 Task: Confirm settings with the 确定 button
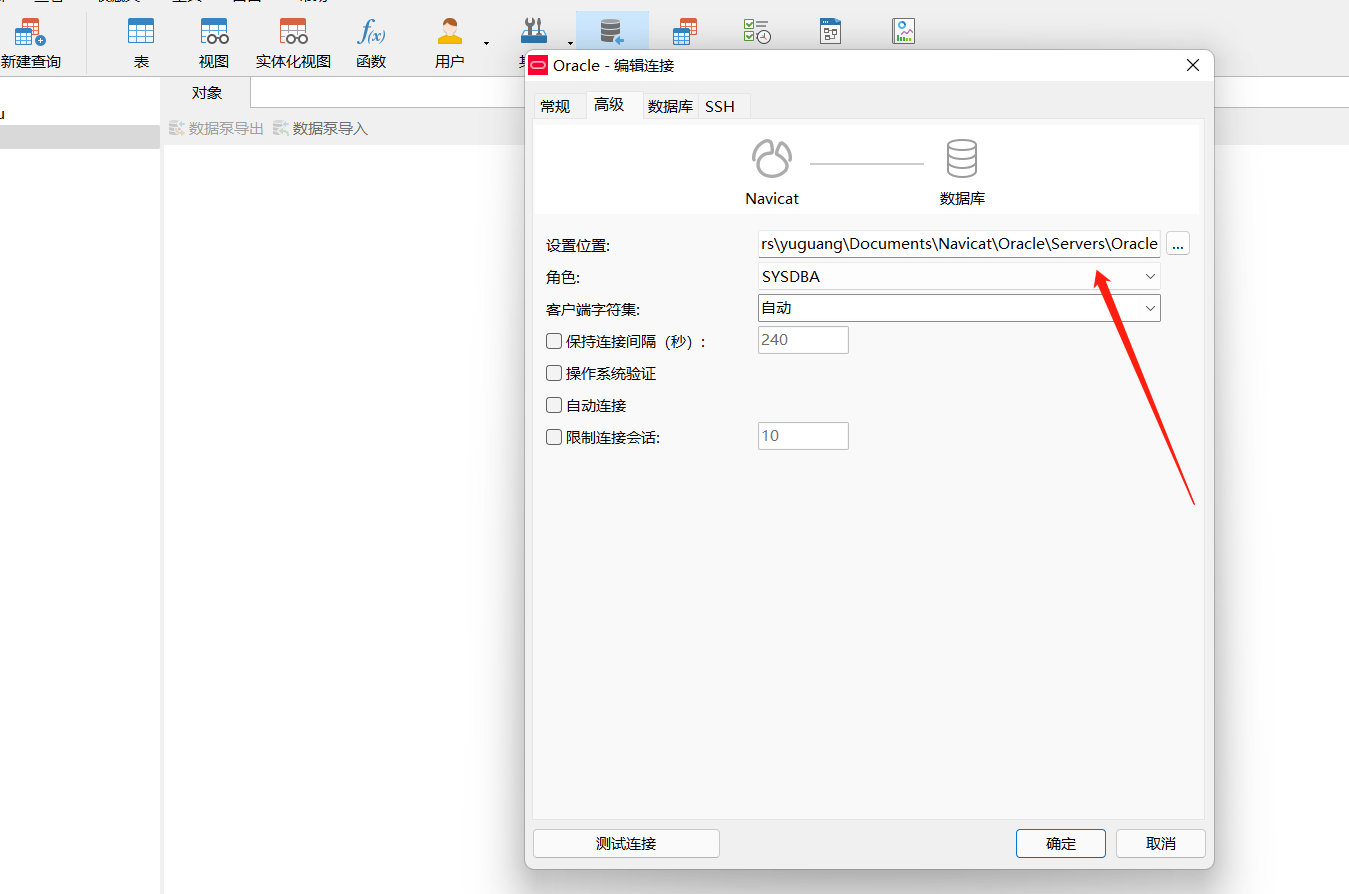[x=1060, y=843]
